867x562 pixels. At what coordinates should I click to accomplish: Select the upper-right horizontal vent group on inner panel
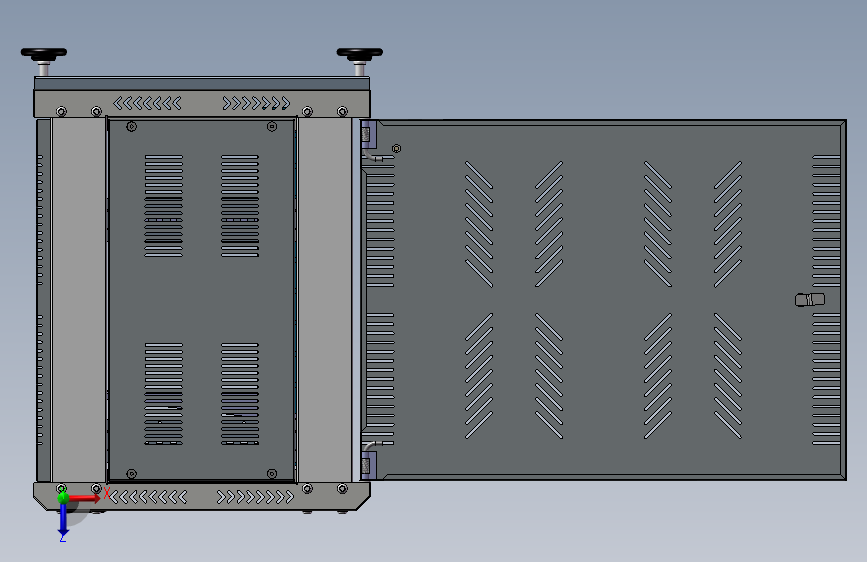pos(240,206)
